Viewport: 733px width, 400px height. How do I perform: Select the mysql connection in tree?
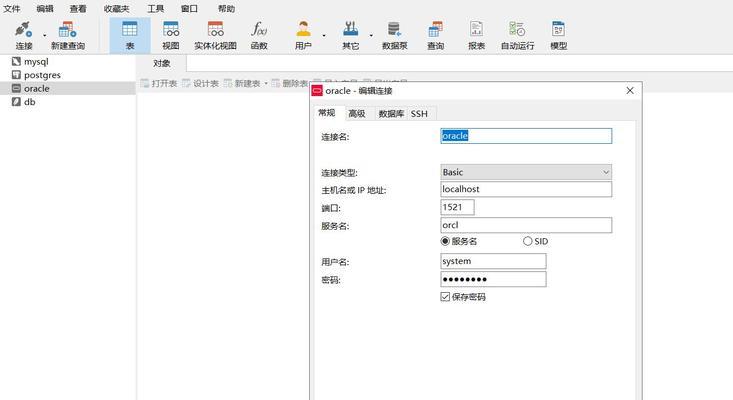click(x=36, y=62)
